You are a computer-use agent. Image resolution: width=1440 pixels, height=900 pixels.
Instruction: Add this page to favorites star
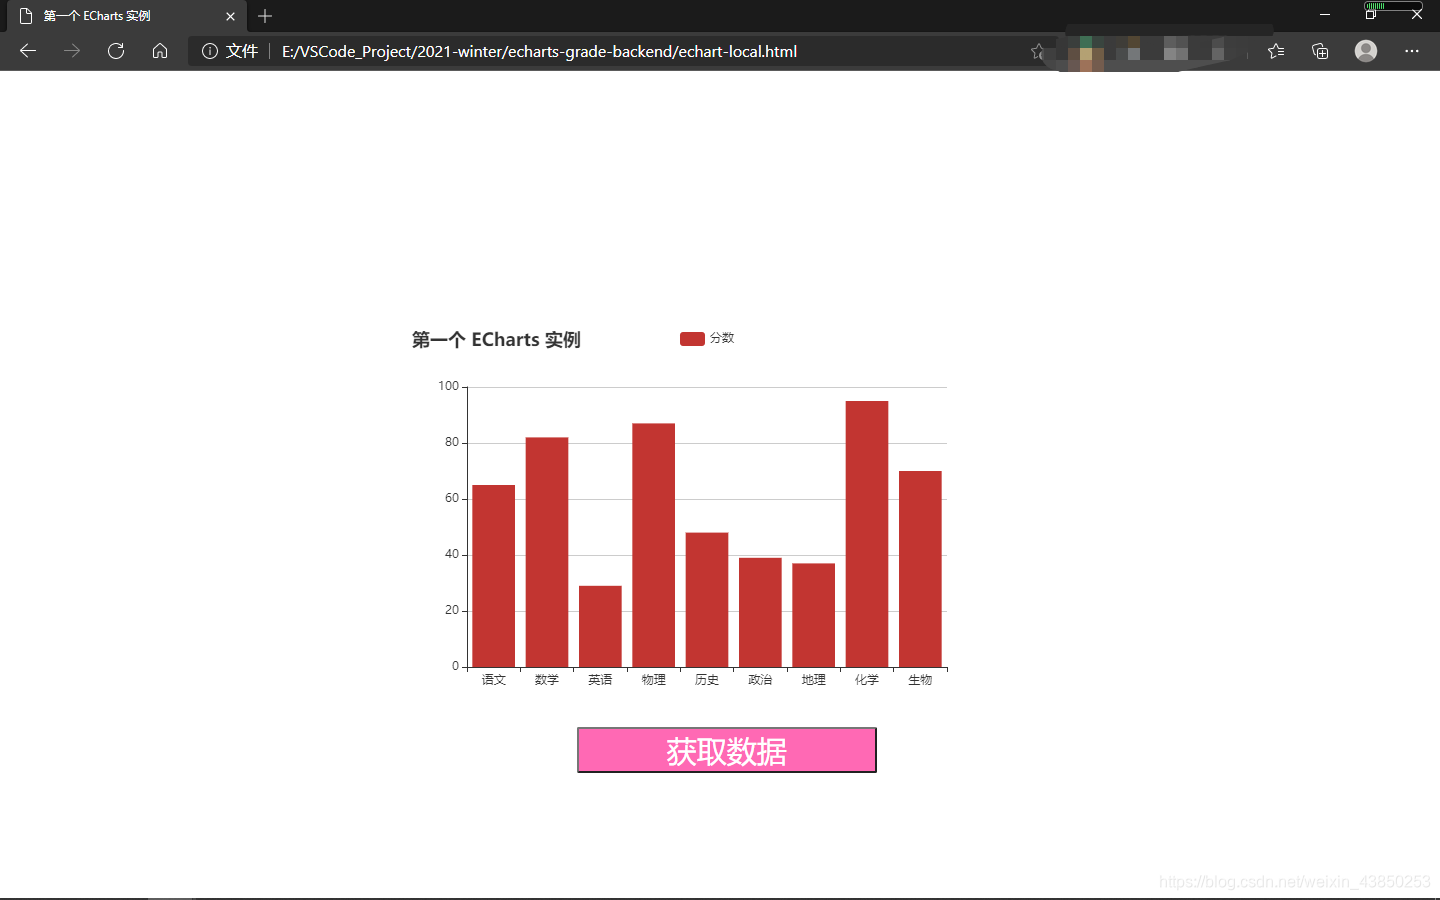[x=1038, y=51]
